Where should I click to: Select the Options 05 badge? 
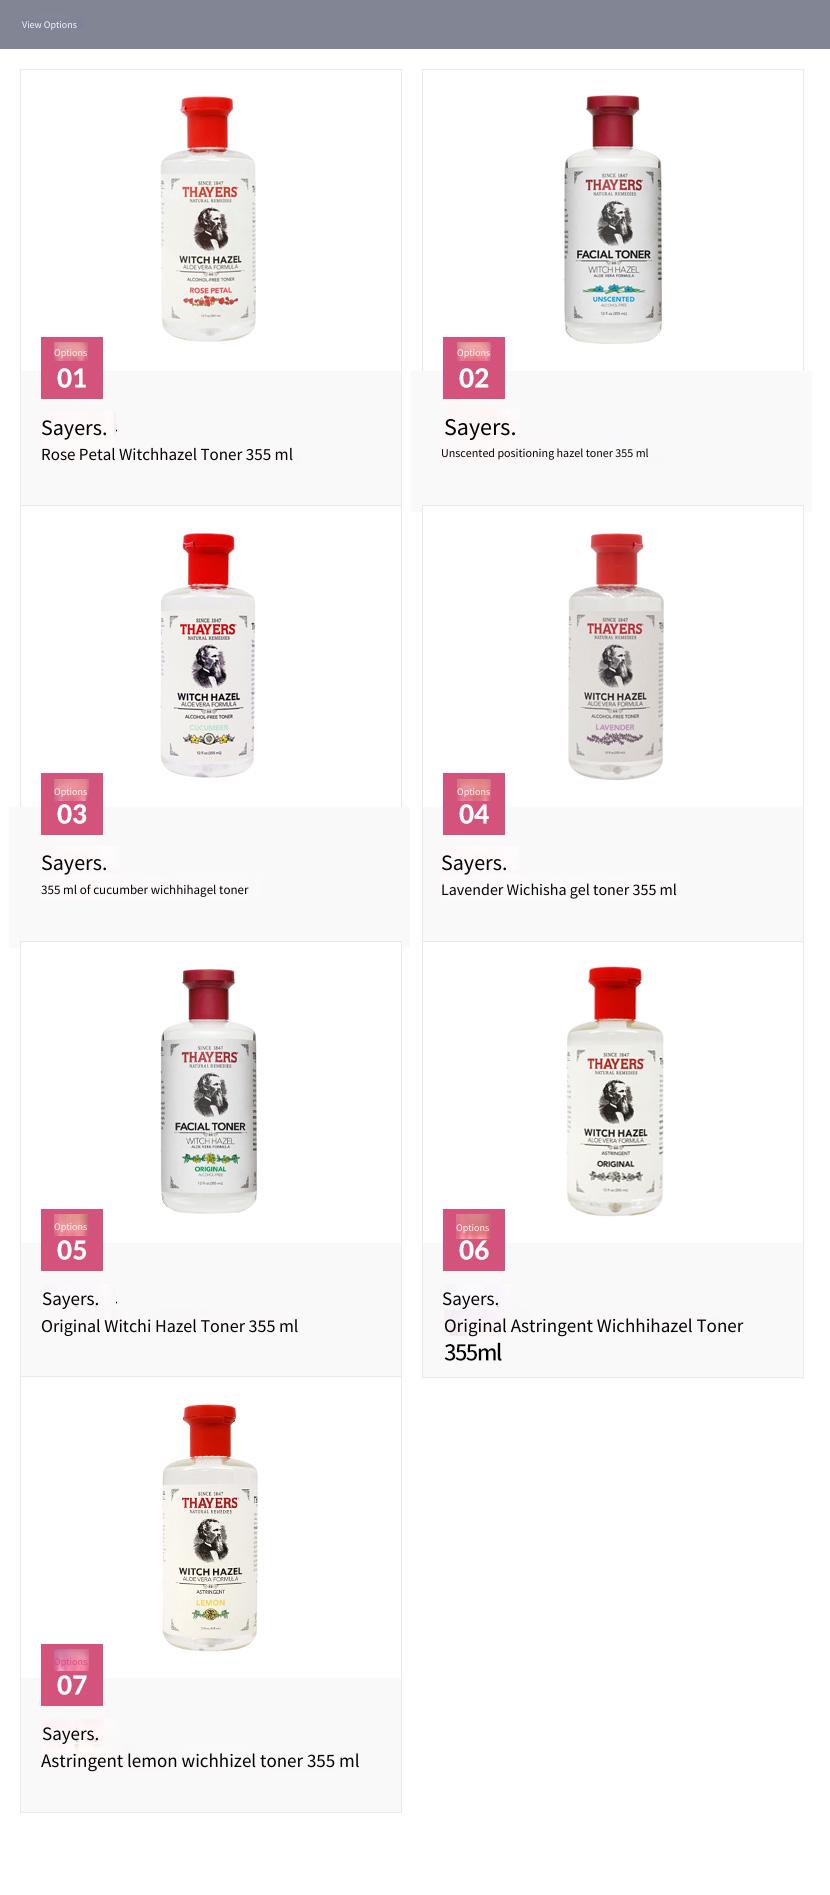[72, 1240]
